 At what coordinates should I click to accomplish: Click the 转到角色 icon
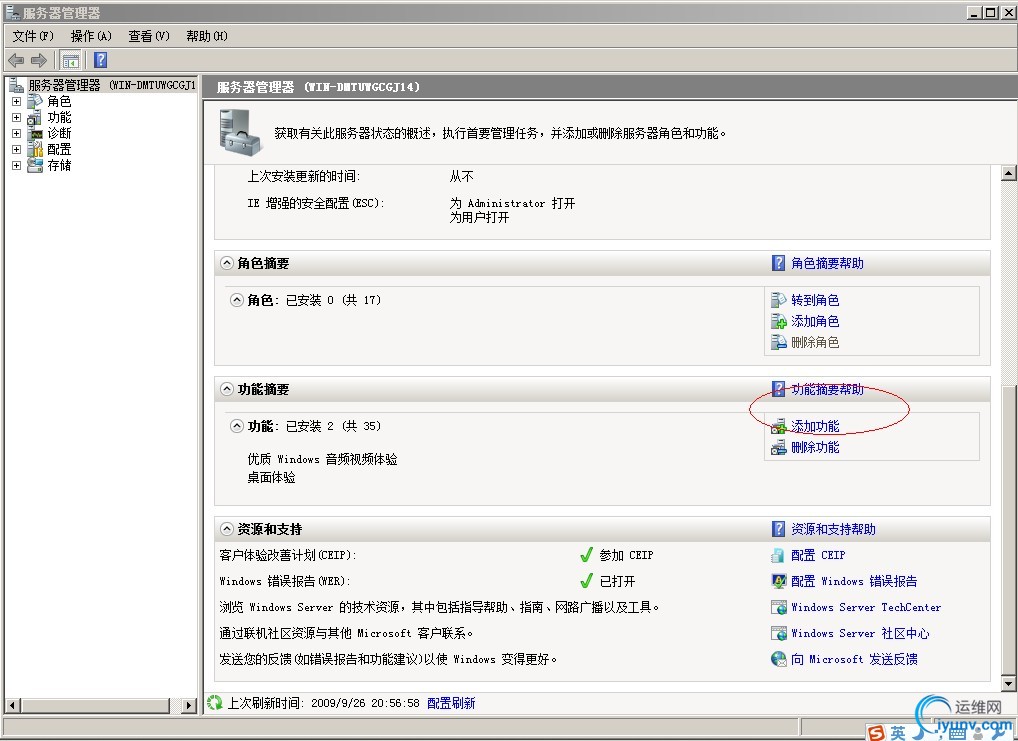pos(778,300)
